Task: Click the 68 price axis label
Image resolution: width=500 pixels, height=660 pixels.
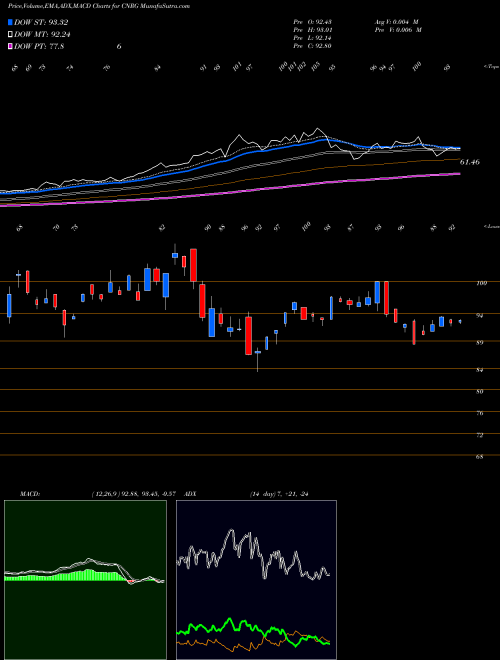Action: (480, 457)
